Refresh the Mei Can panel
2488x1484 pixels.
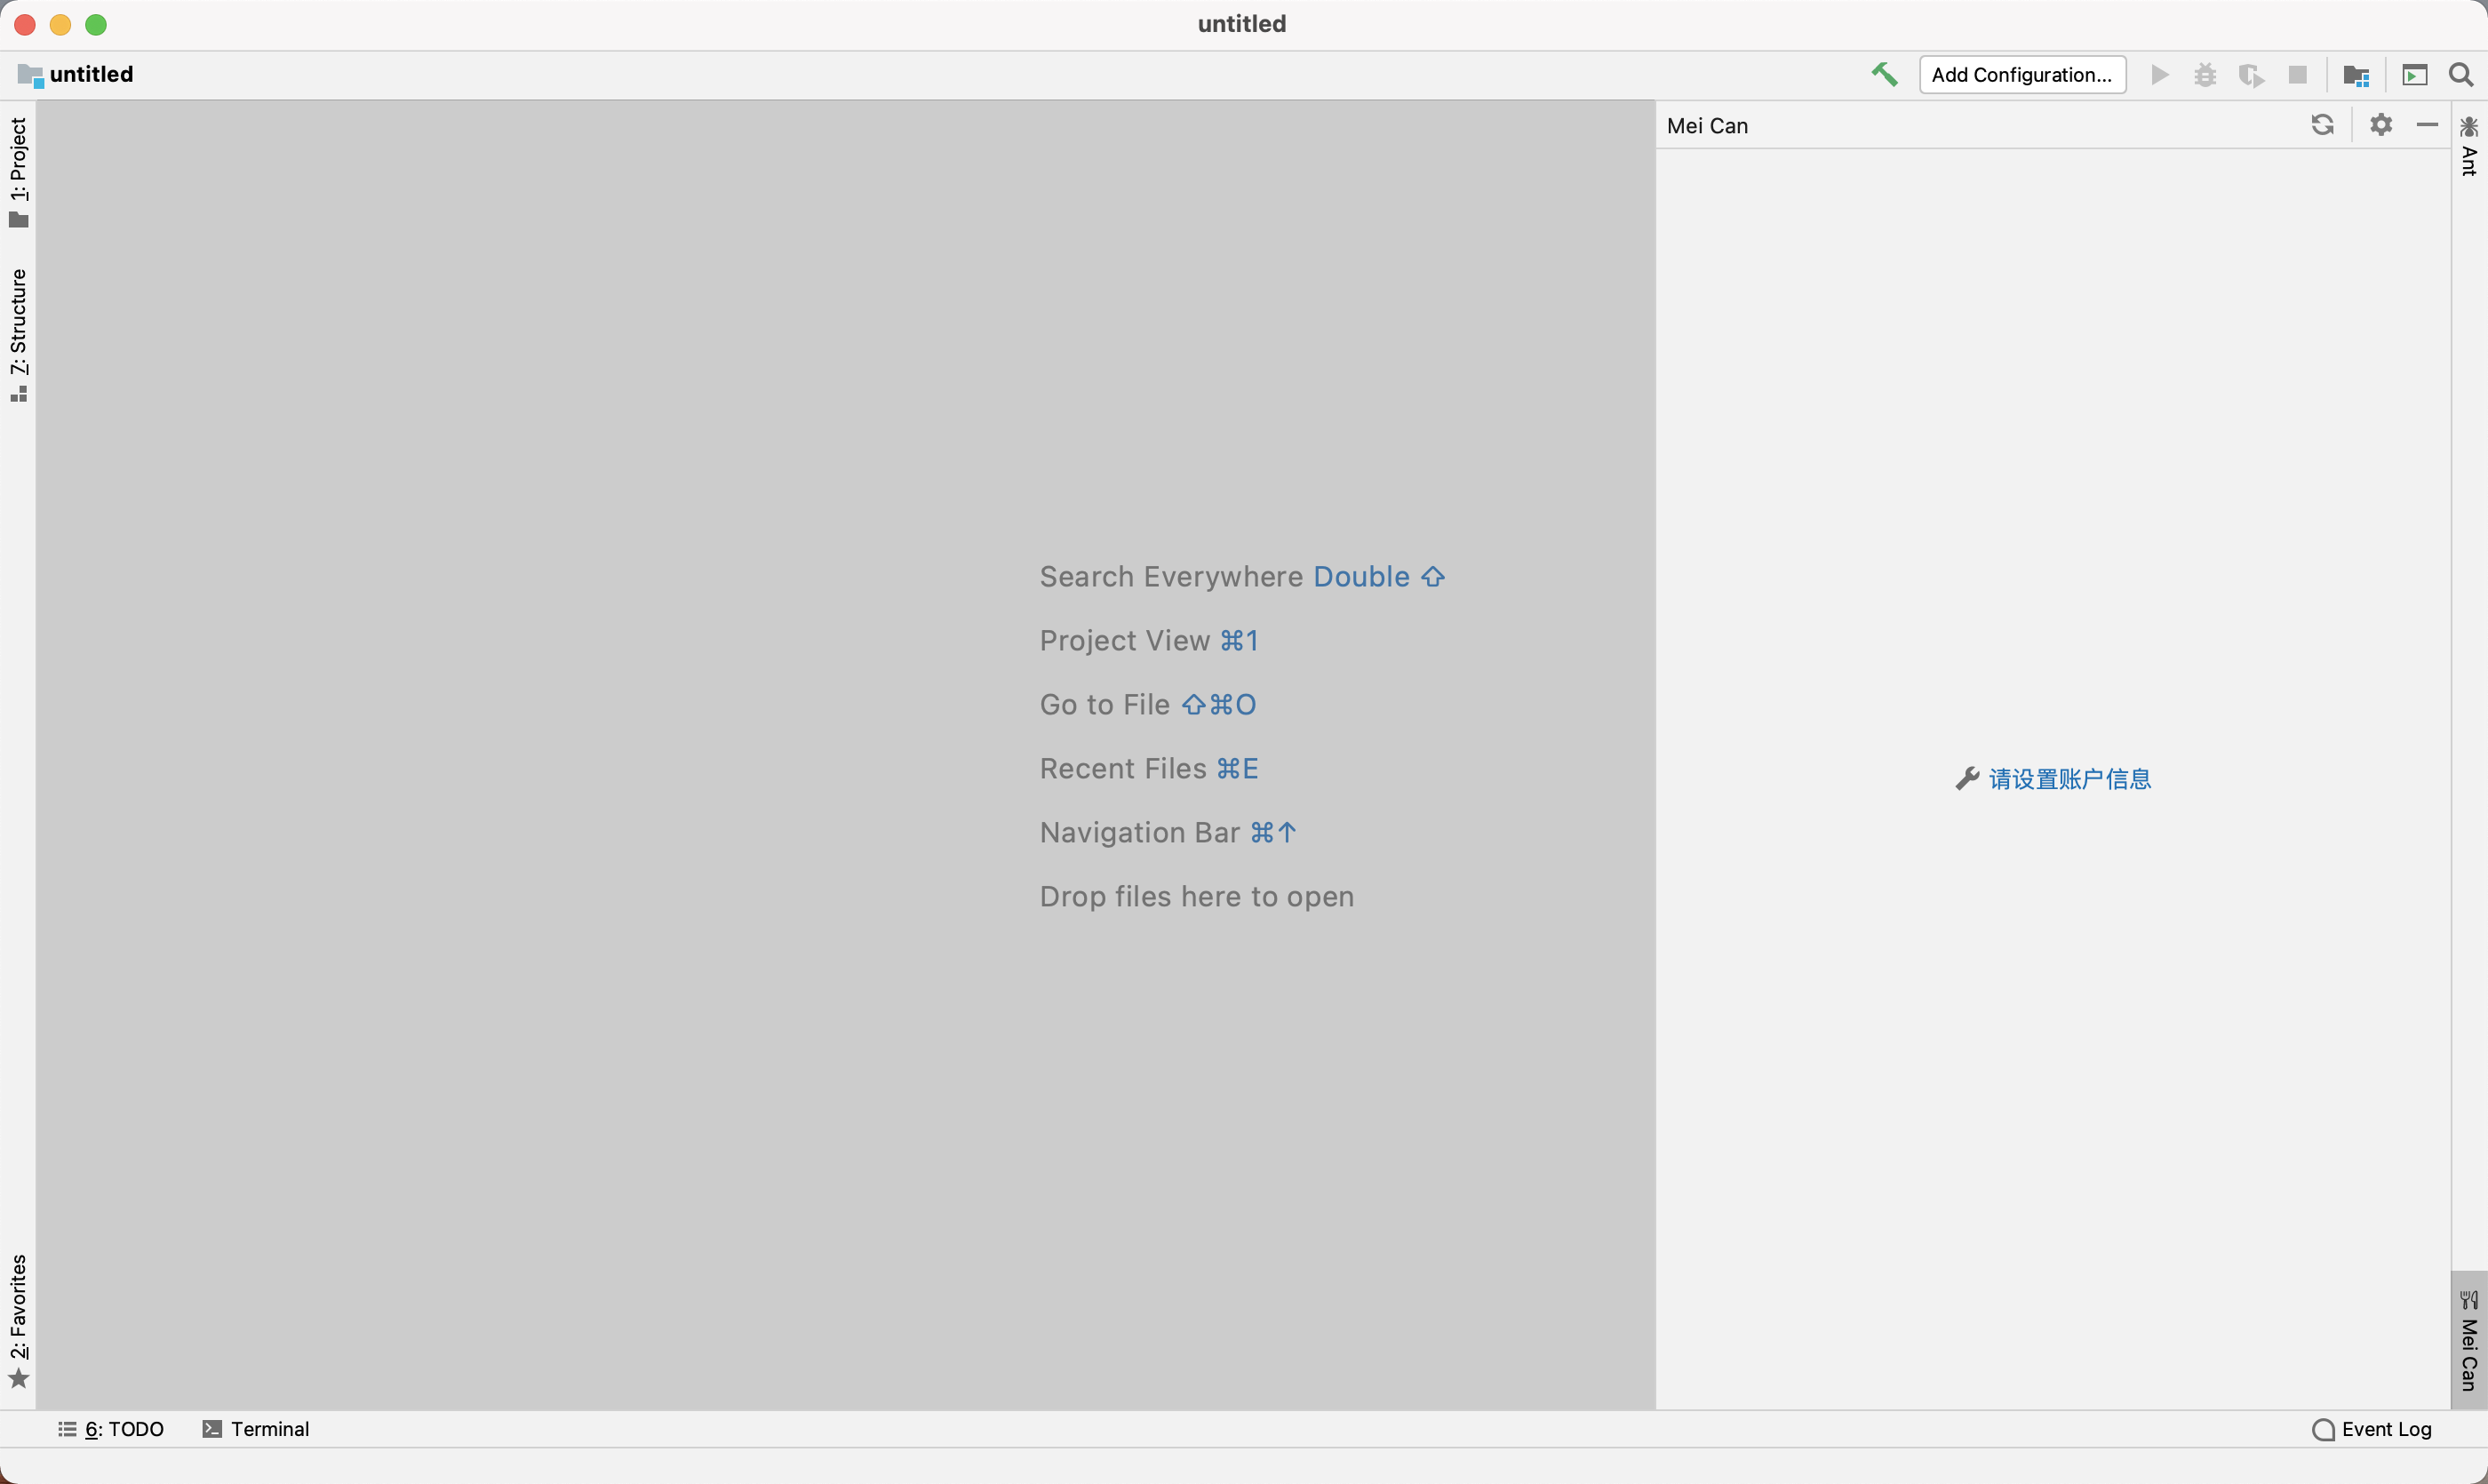point(2322,125)
